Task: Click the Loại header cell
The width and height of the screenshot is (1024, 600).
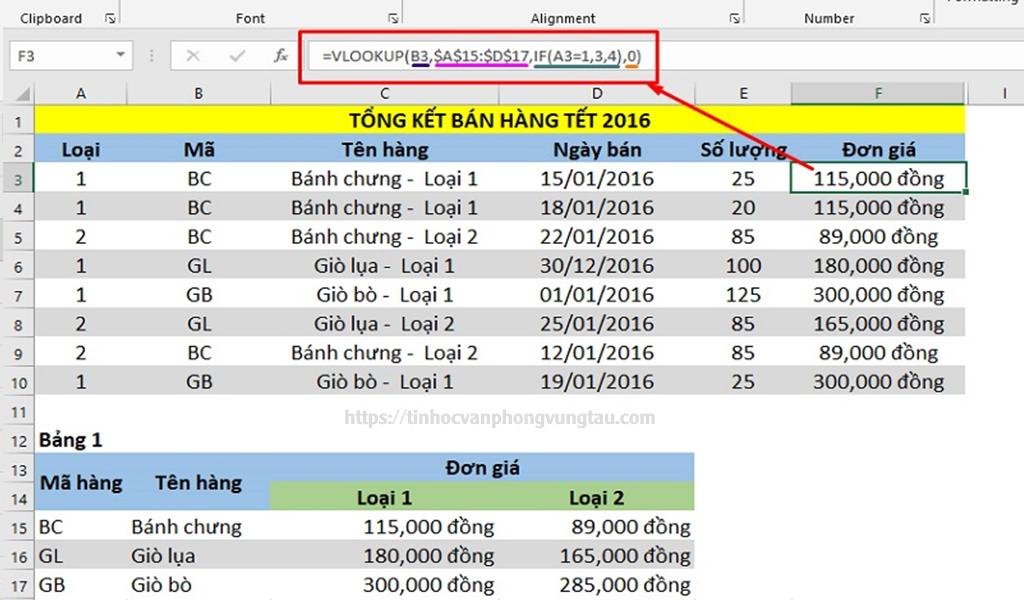Action: [x=80, y=150]
